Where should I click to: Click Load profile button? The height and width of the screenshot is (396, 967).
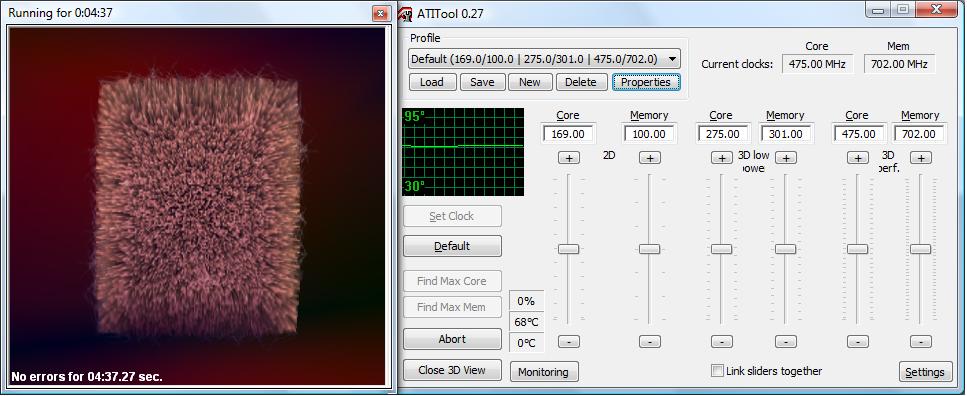coord(432,82)
